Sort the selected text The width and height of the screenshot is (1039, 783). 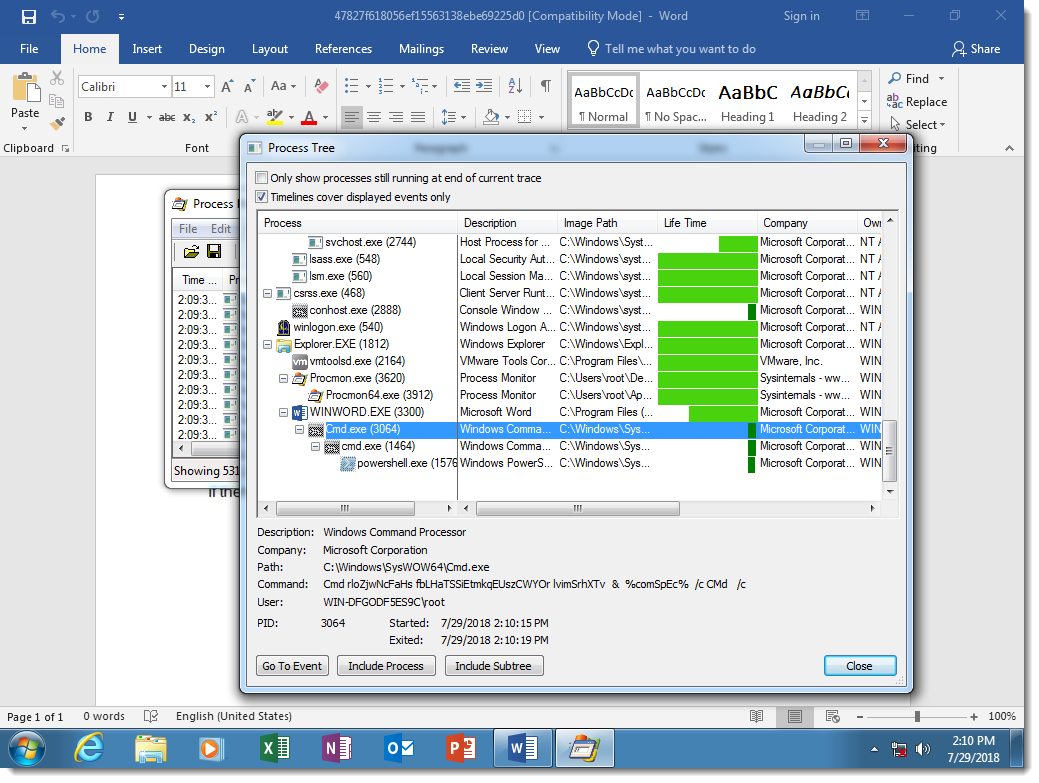tap(516, 86)
